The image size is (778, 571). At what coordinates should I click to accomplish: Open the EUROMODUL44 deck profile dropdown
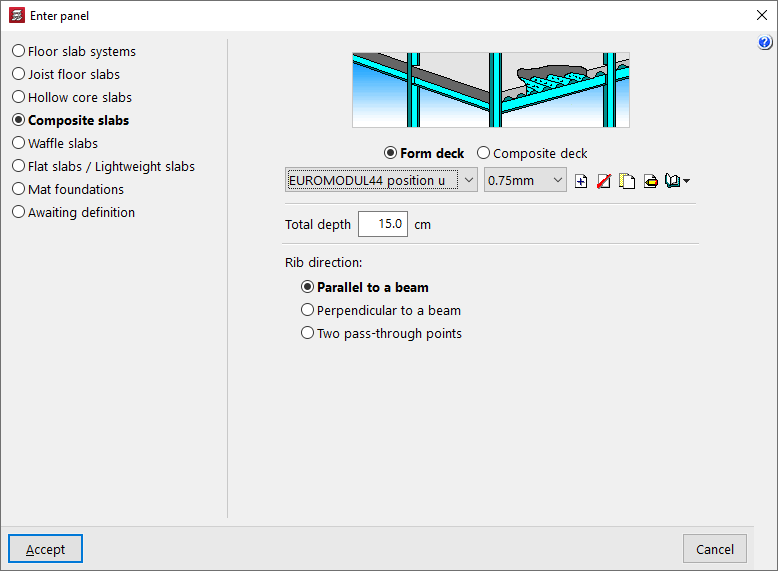point(381,180)
